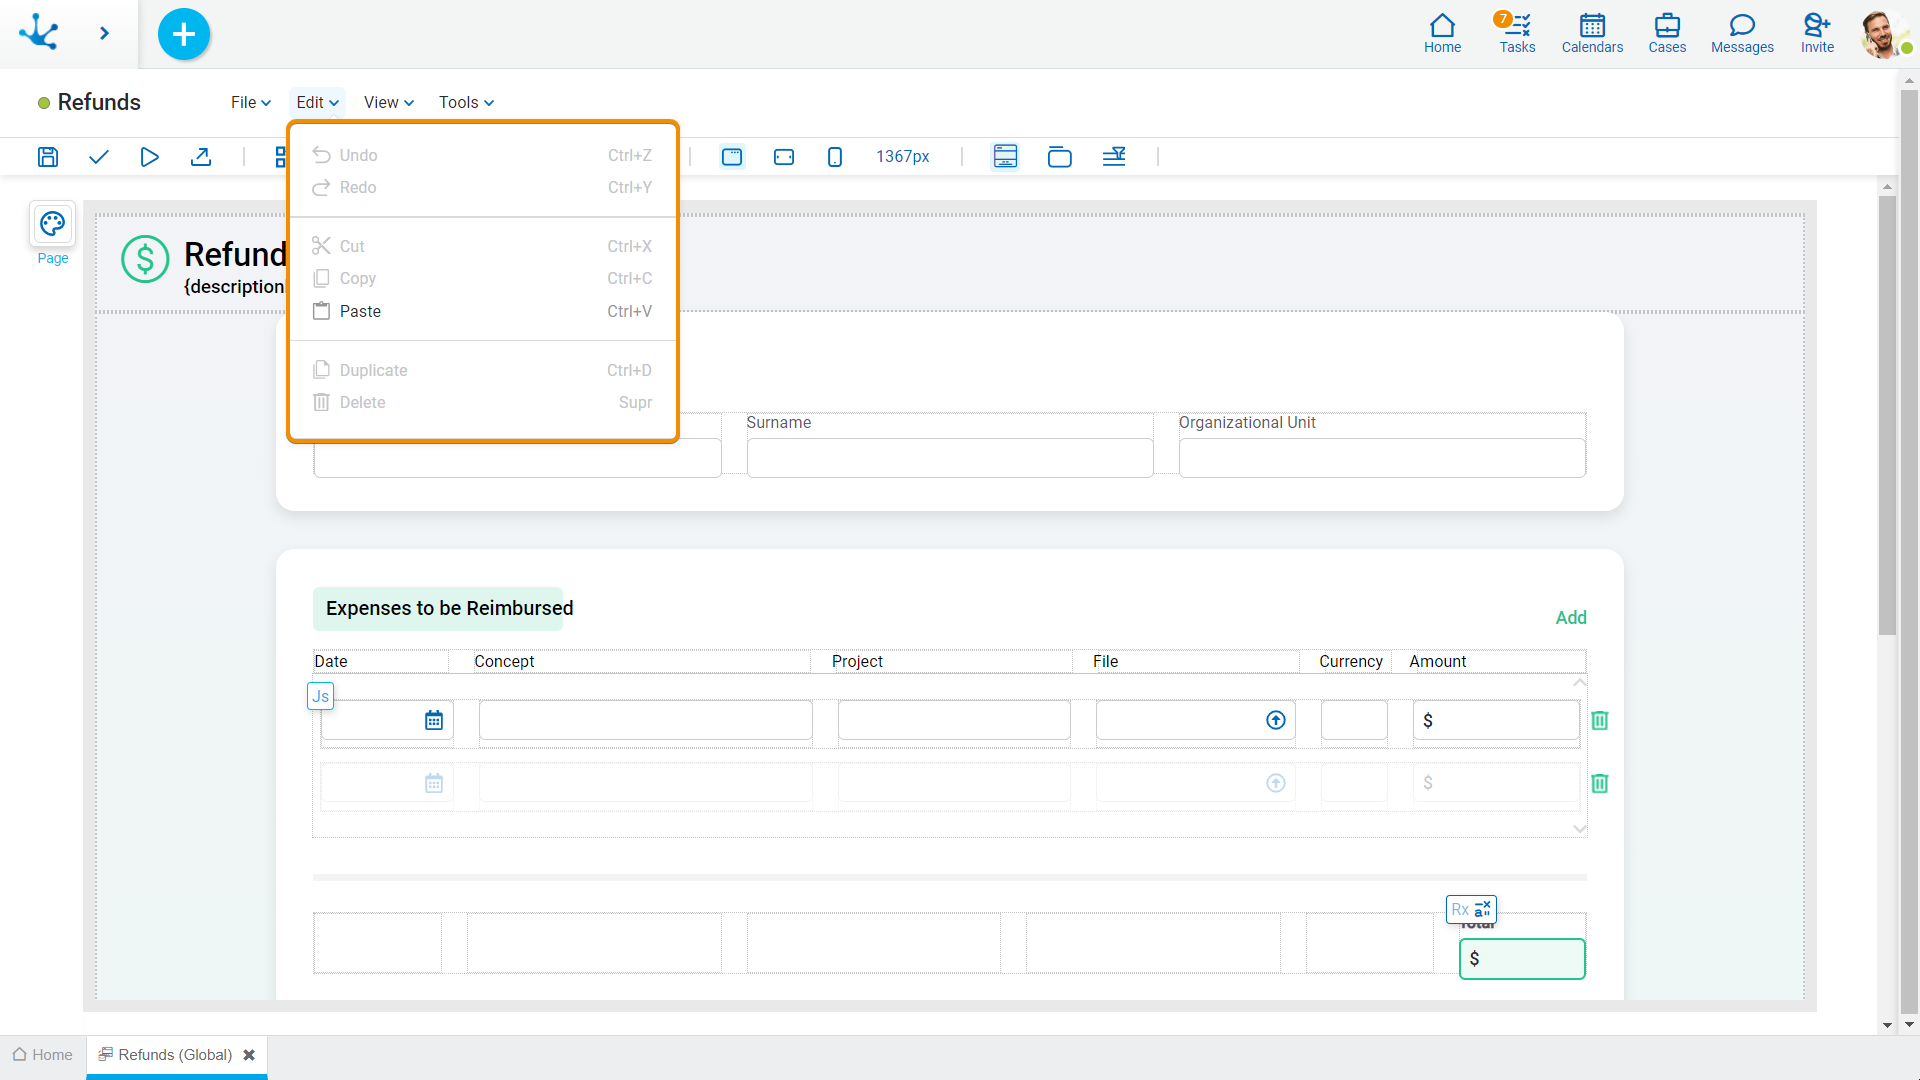Open the File menu
This screenshot has height=1080, width=1920.
pos(251,102)
